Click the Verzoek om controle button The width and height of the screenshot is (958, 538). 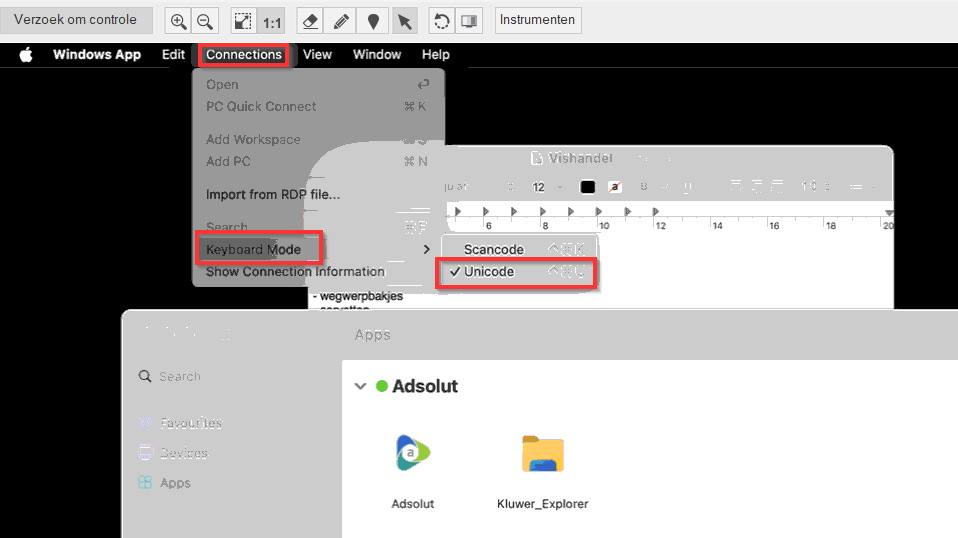tap(76, 20)
